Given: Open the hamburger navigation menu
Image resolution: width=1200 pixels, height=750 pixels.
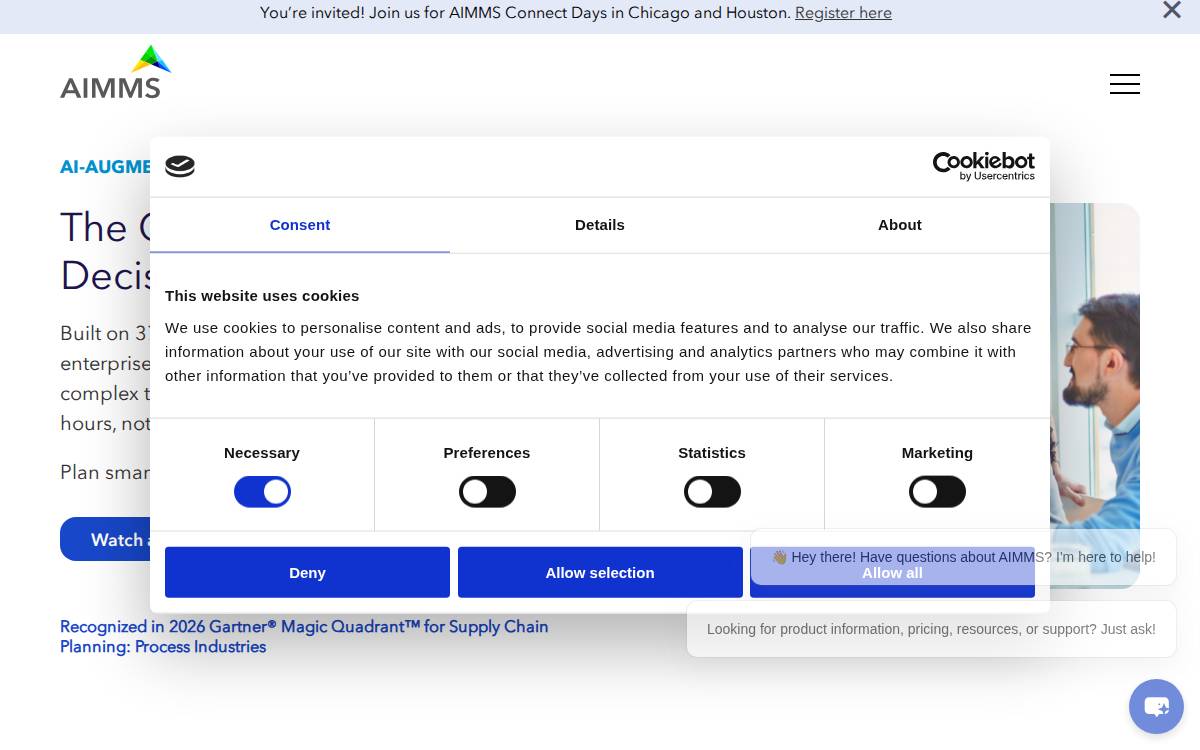Looking at the screenshot, I should point(1125,84).
